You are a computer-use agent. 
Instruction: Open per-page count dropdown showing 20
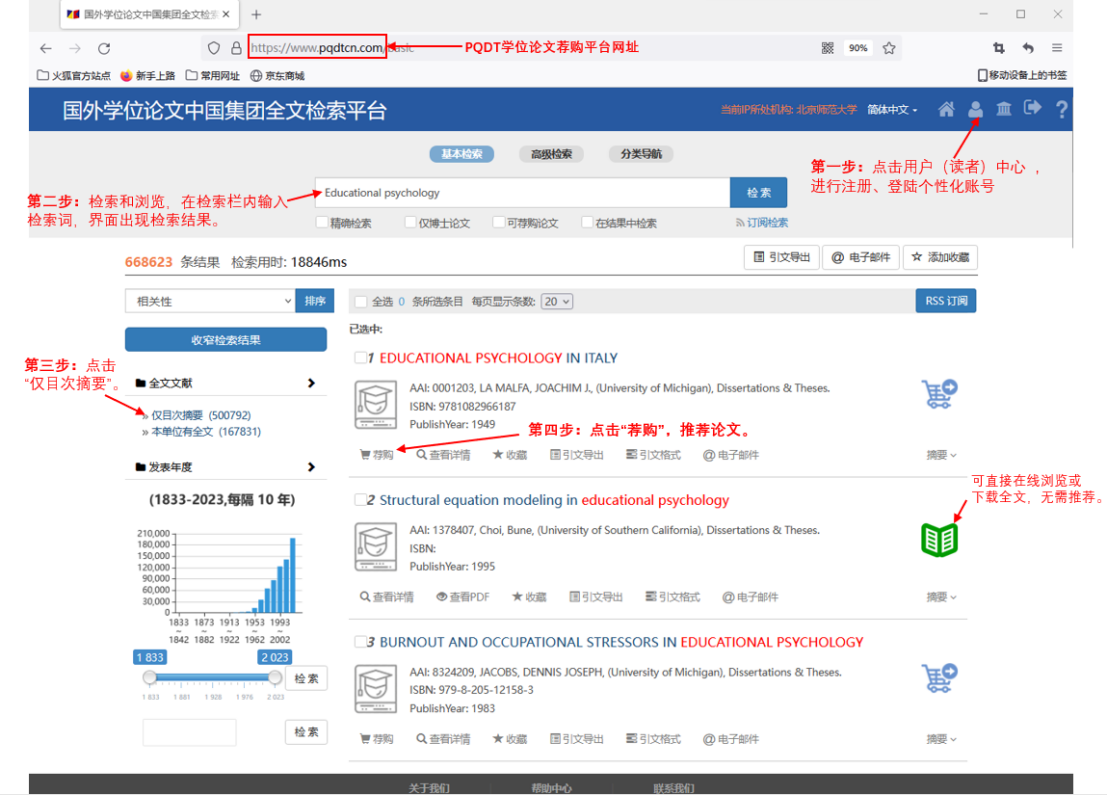point(557,302)
